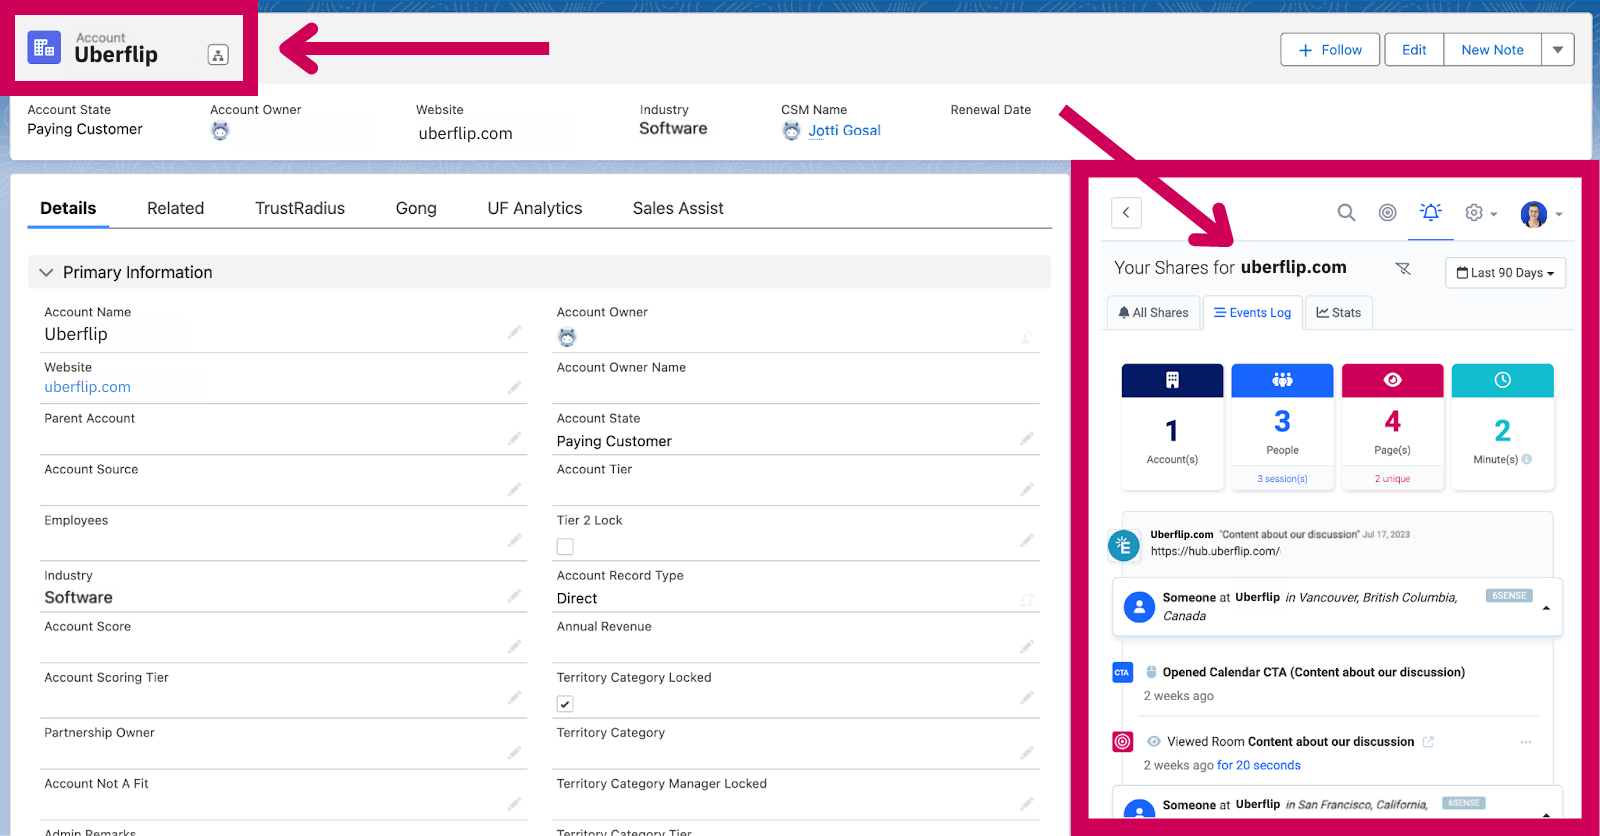Select the Events Log tab
The image size is (1600, 836).
(x=1253, y=313)
